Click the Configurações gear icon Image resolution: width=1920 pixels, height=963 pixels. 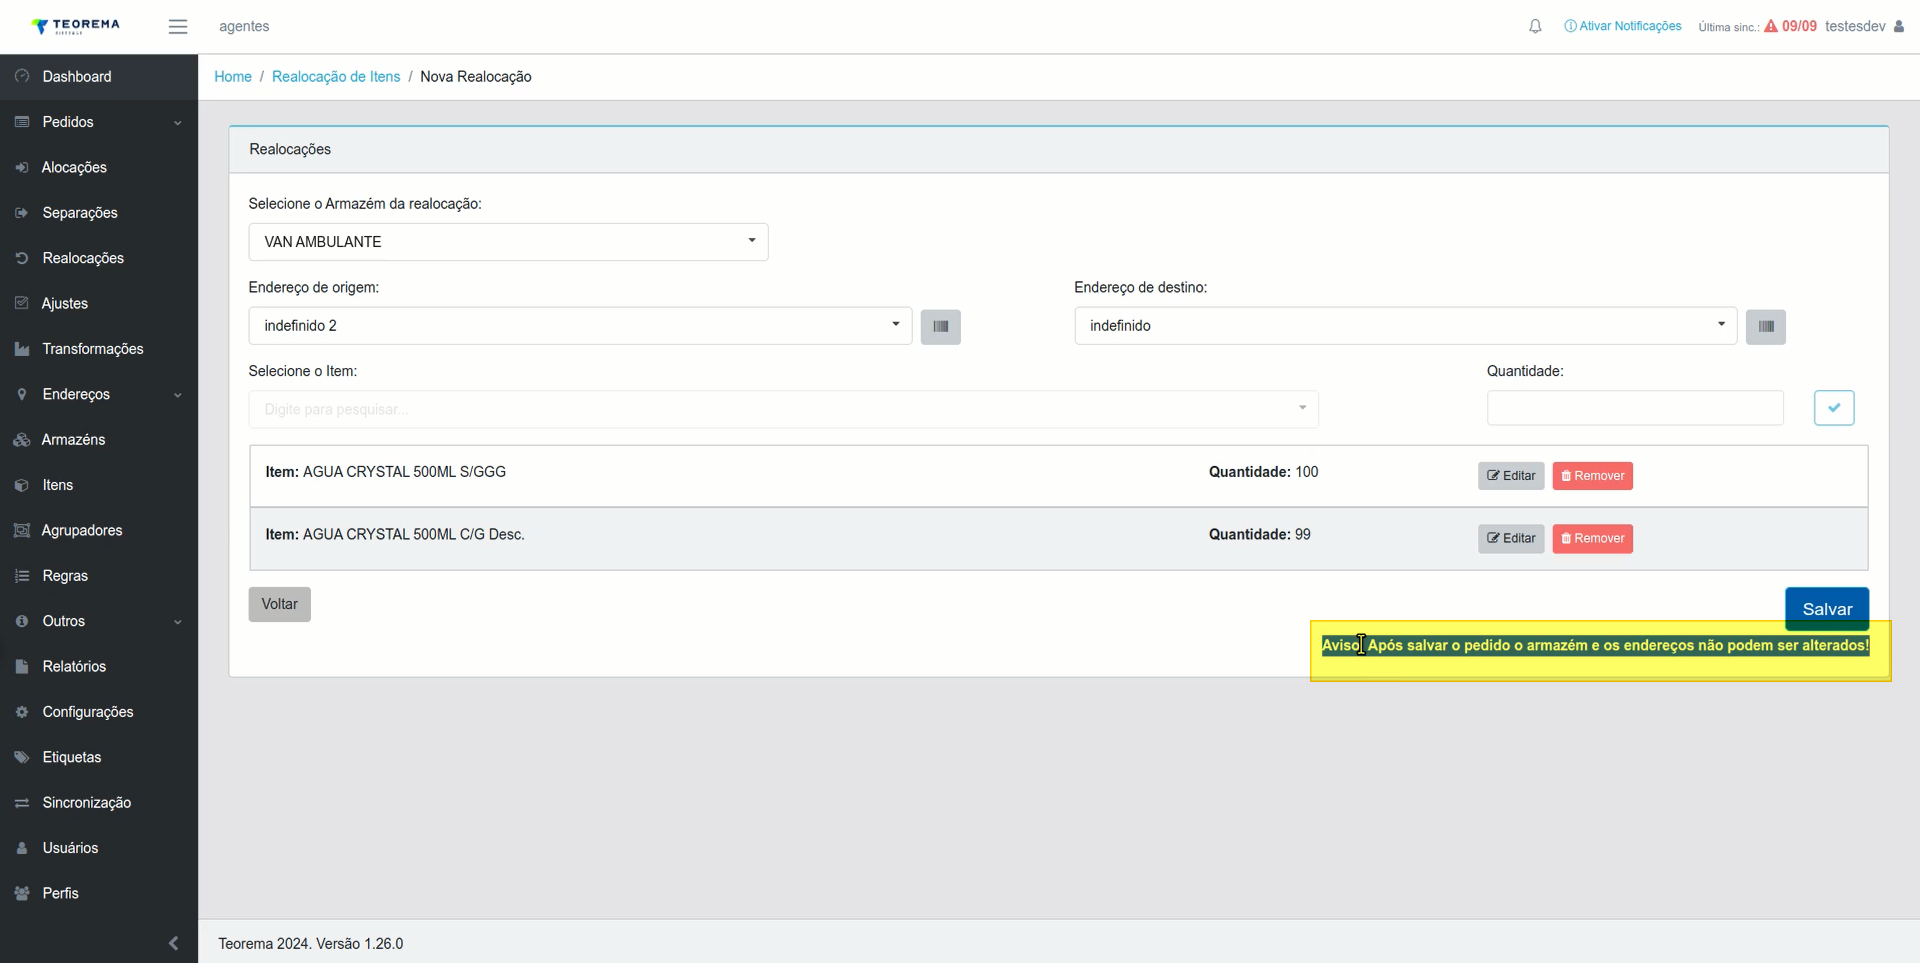click(22, 712)
